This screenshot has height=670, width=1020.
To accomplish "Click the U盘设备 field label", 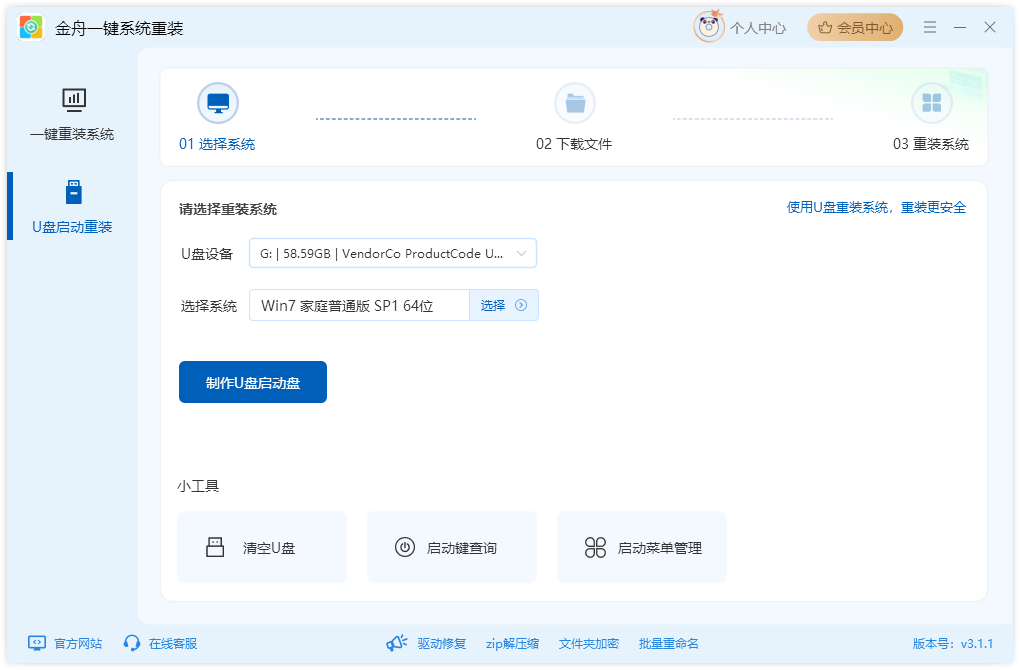I will tap(207, 254).
